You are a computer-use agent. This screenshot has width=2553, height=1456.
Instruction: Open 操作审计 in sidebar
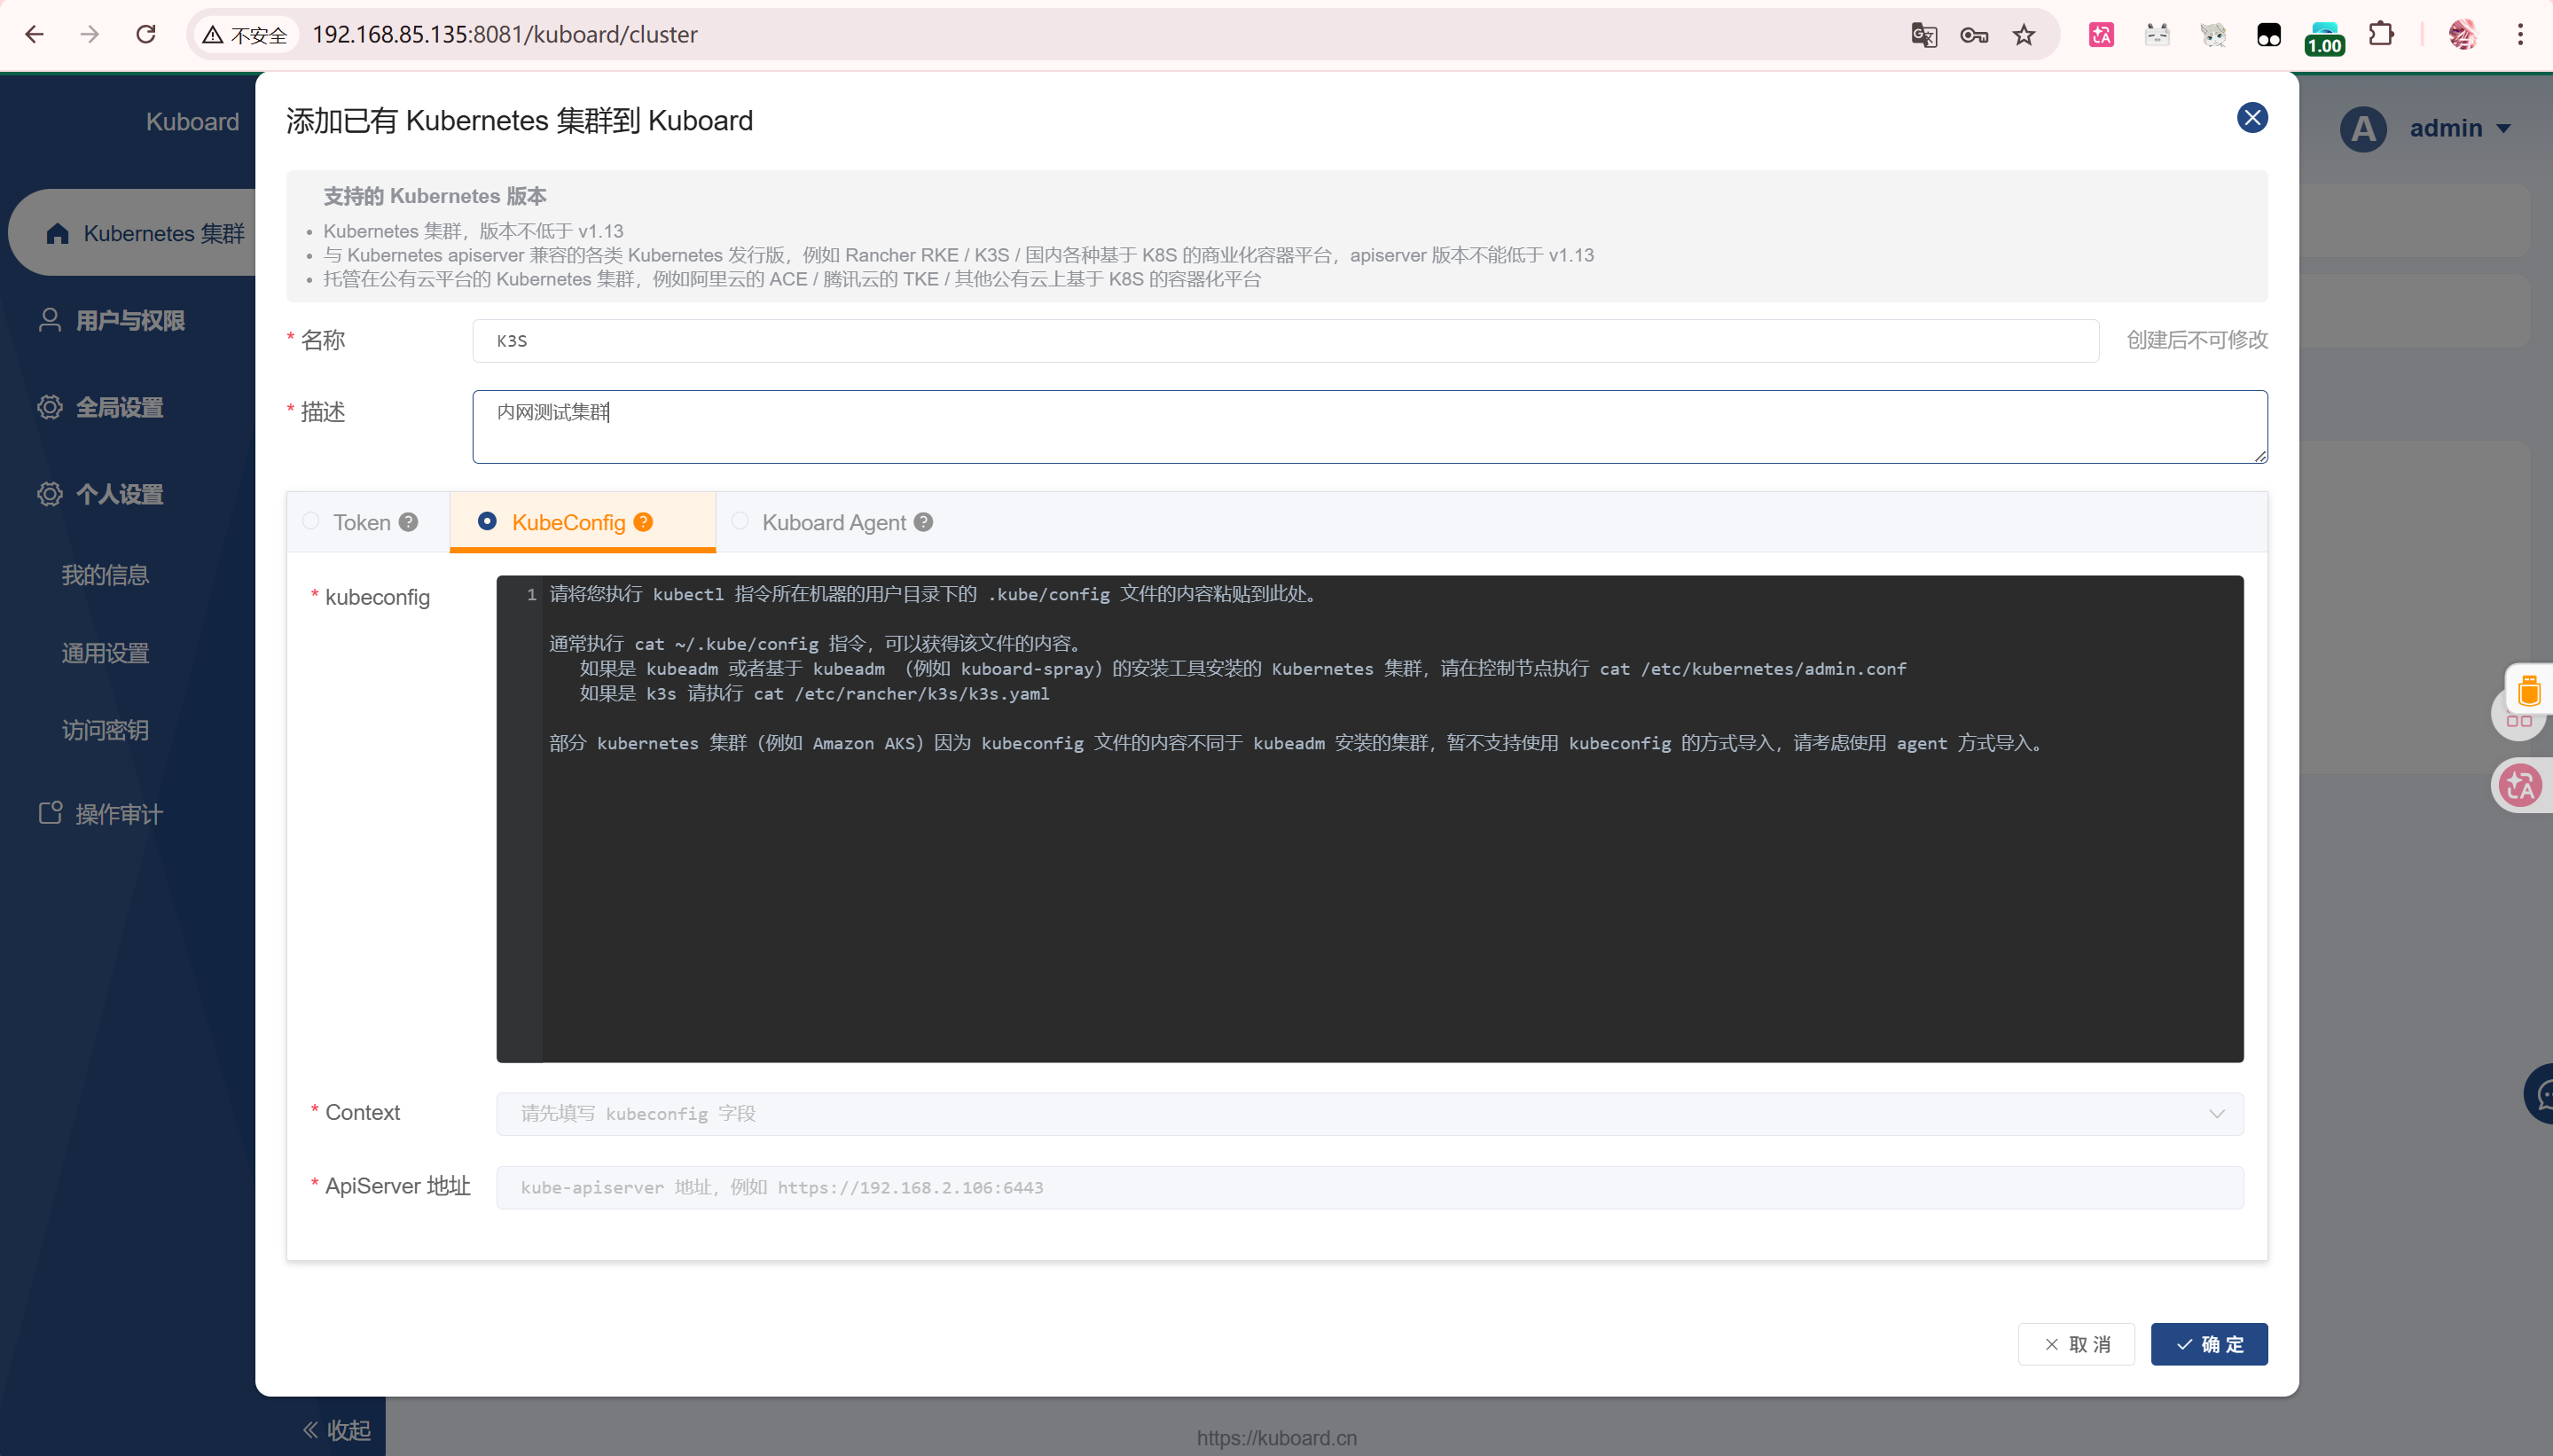point(118,814)
